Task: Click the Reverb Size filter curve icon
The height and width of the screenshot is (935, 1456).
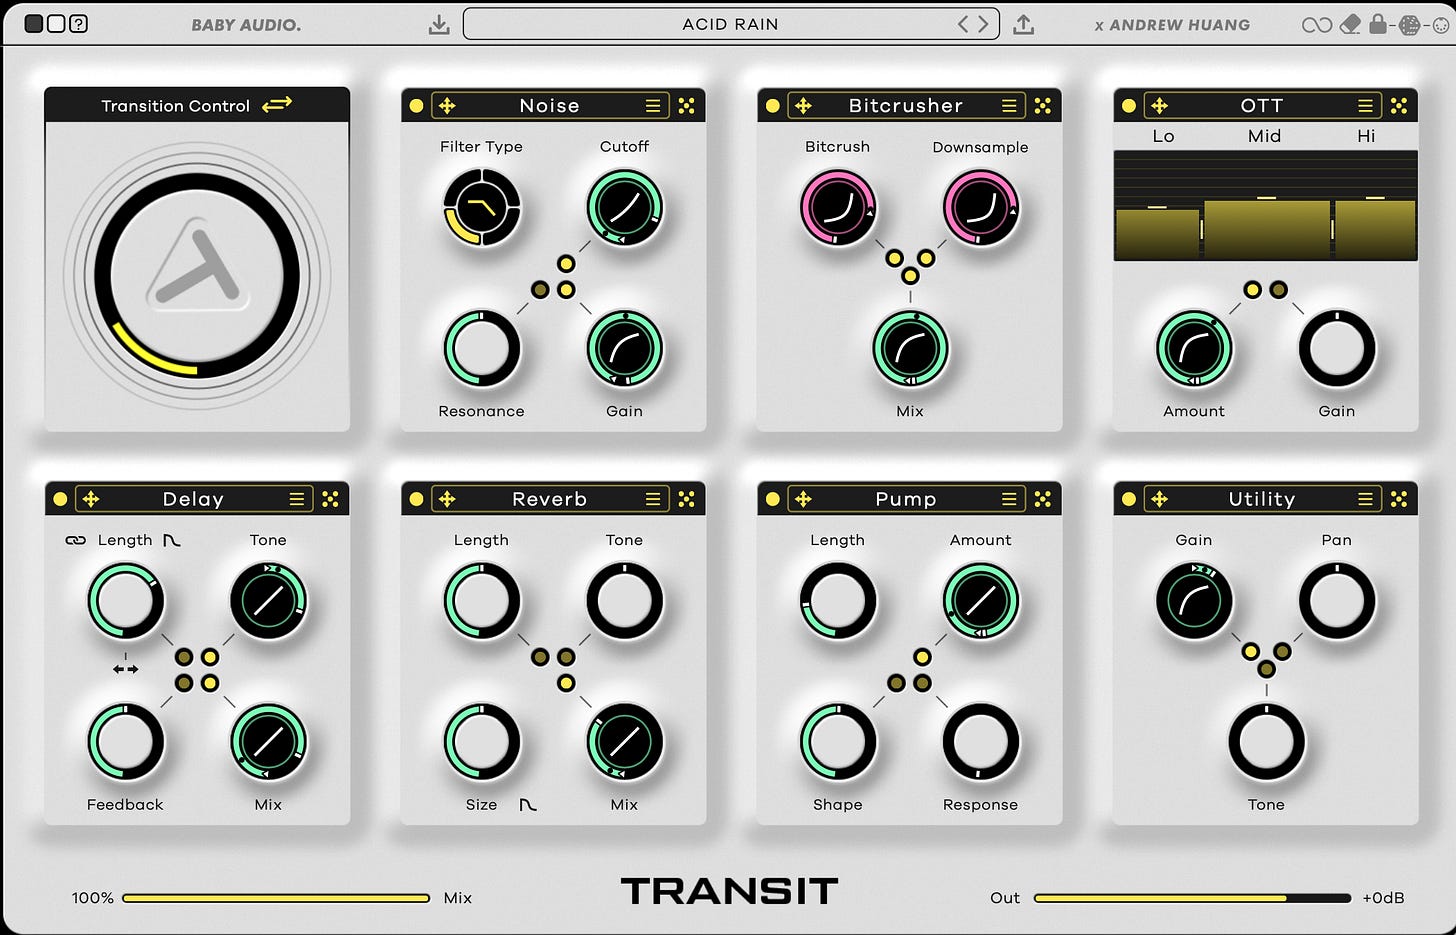Action: click(x=528, y=804)
